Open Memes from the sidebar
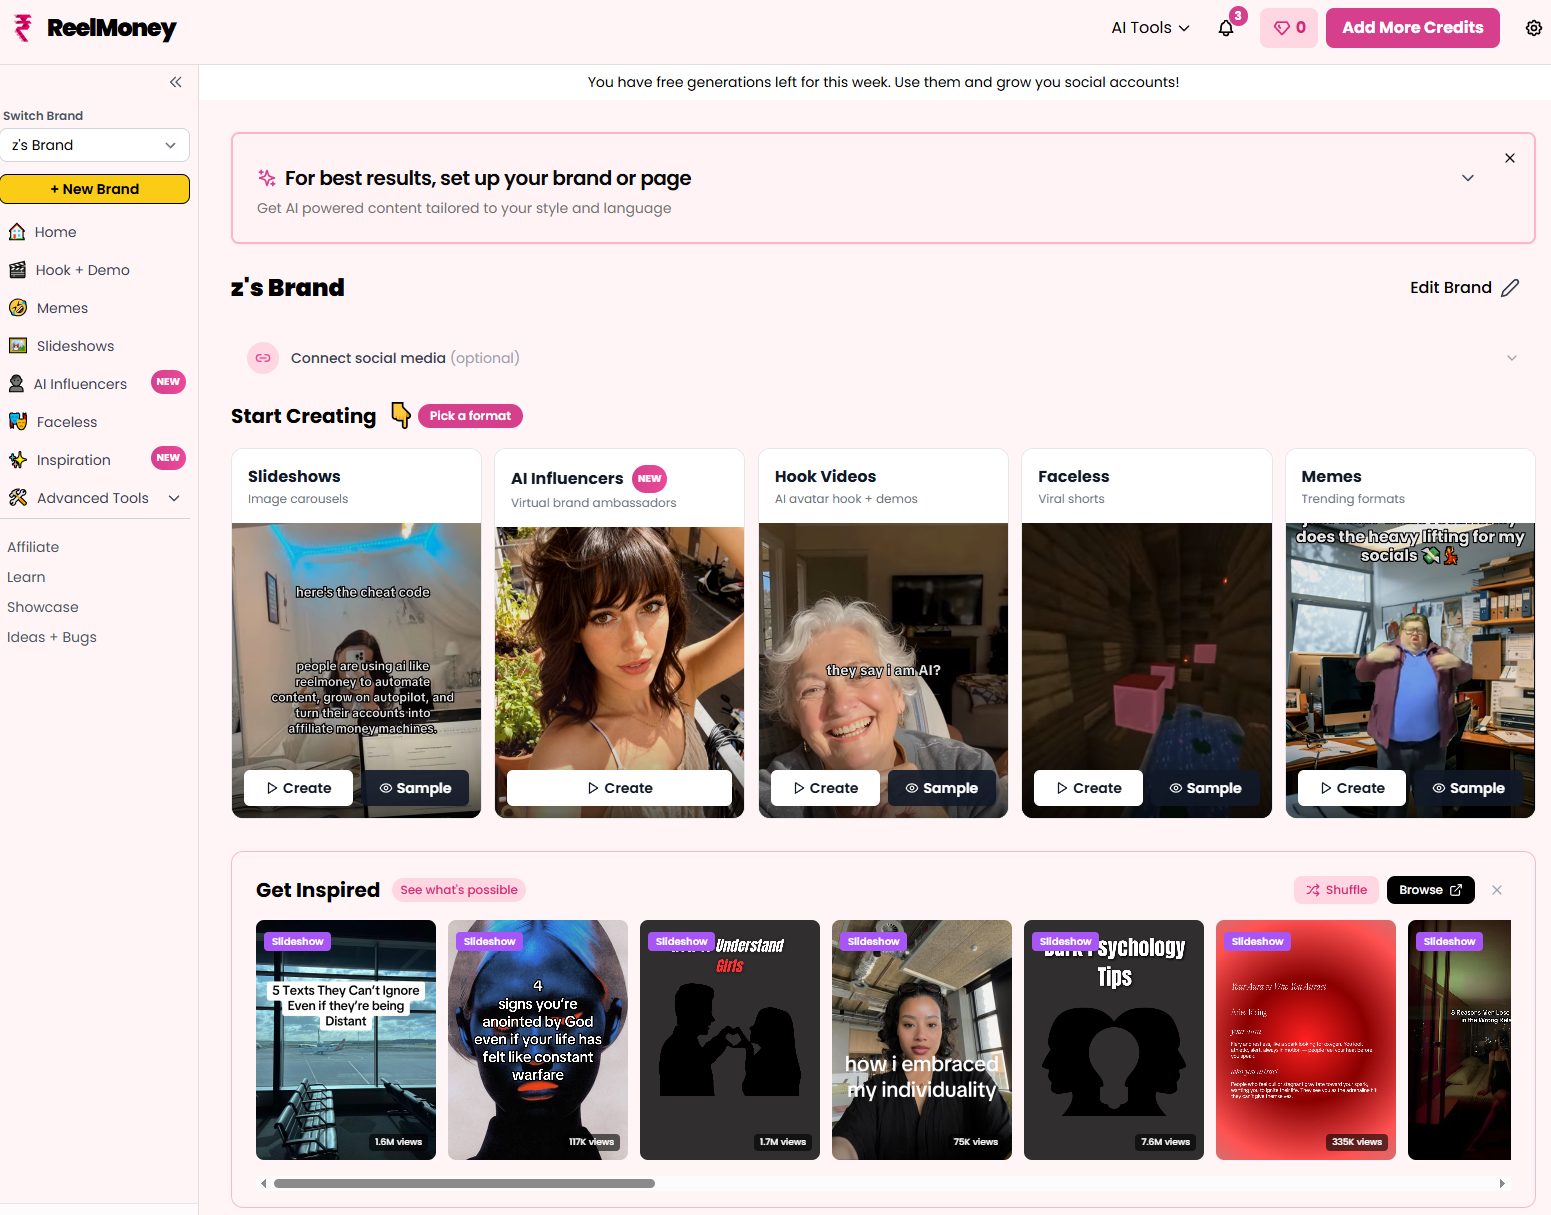This screenshot has width=1551, height=1215. point(62,308)
